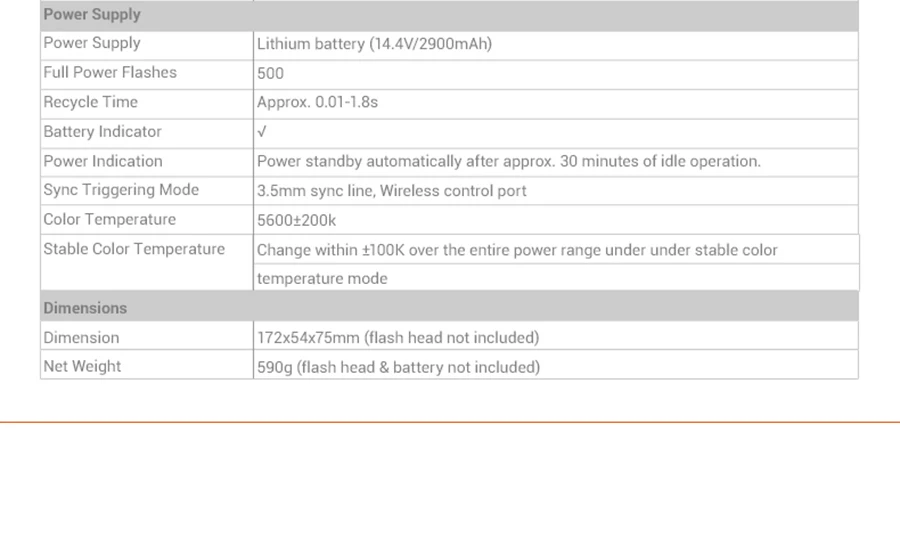
Task: Select the Change within ±100K text line
Action: click(x=517, y=250)
